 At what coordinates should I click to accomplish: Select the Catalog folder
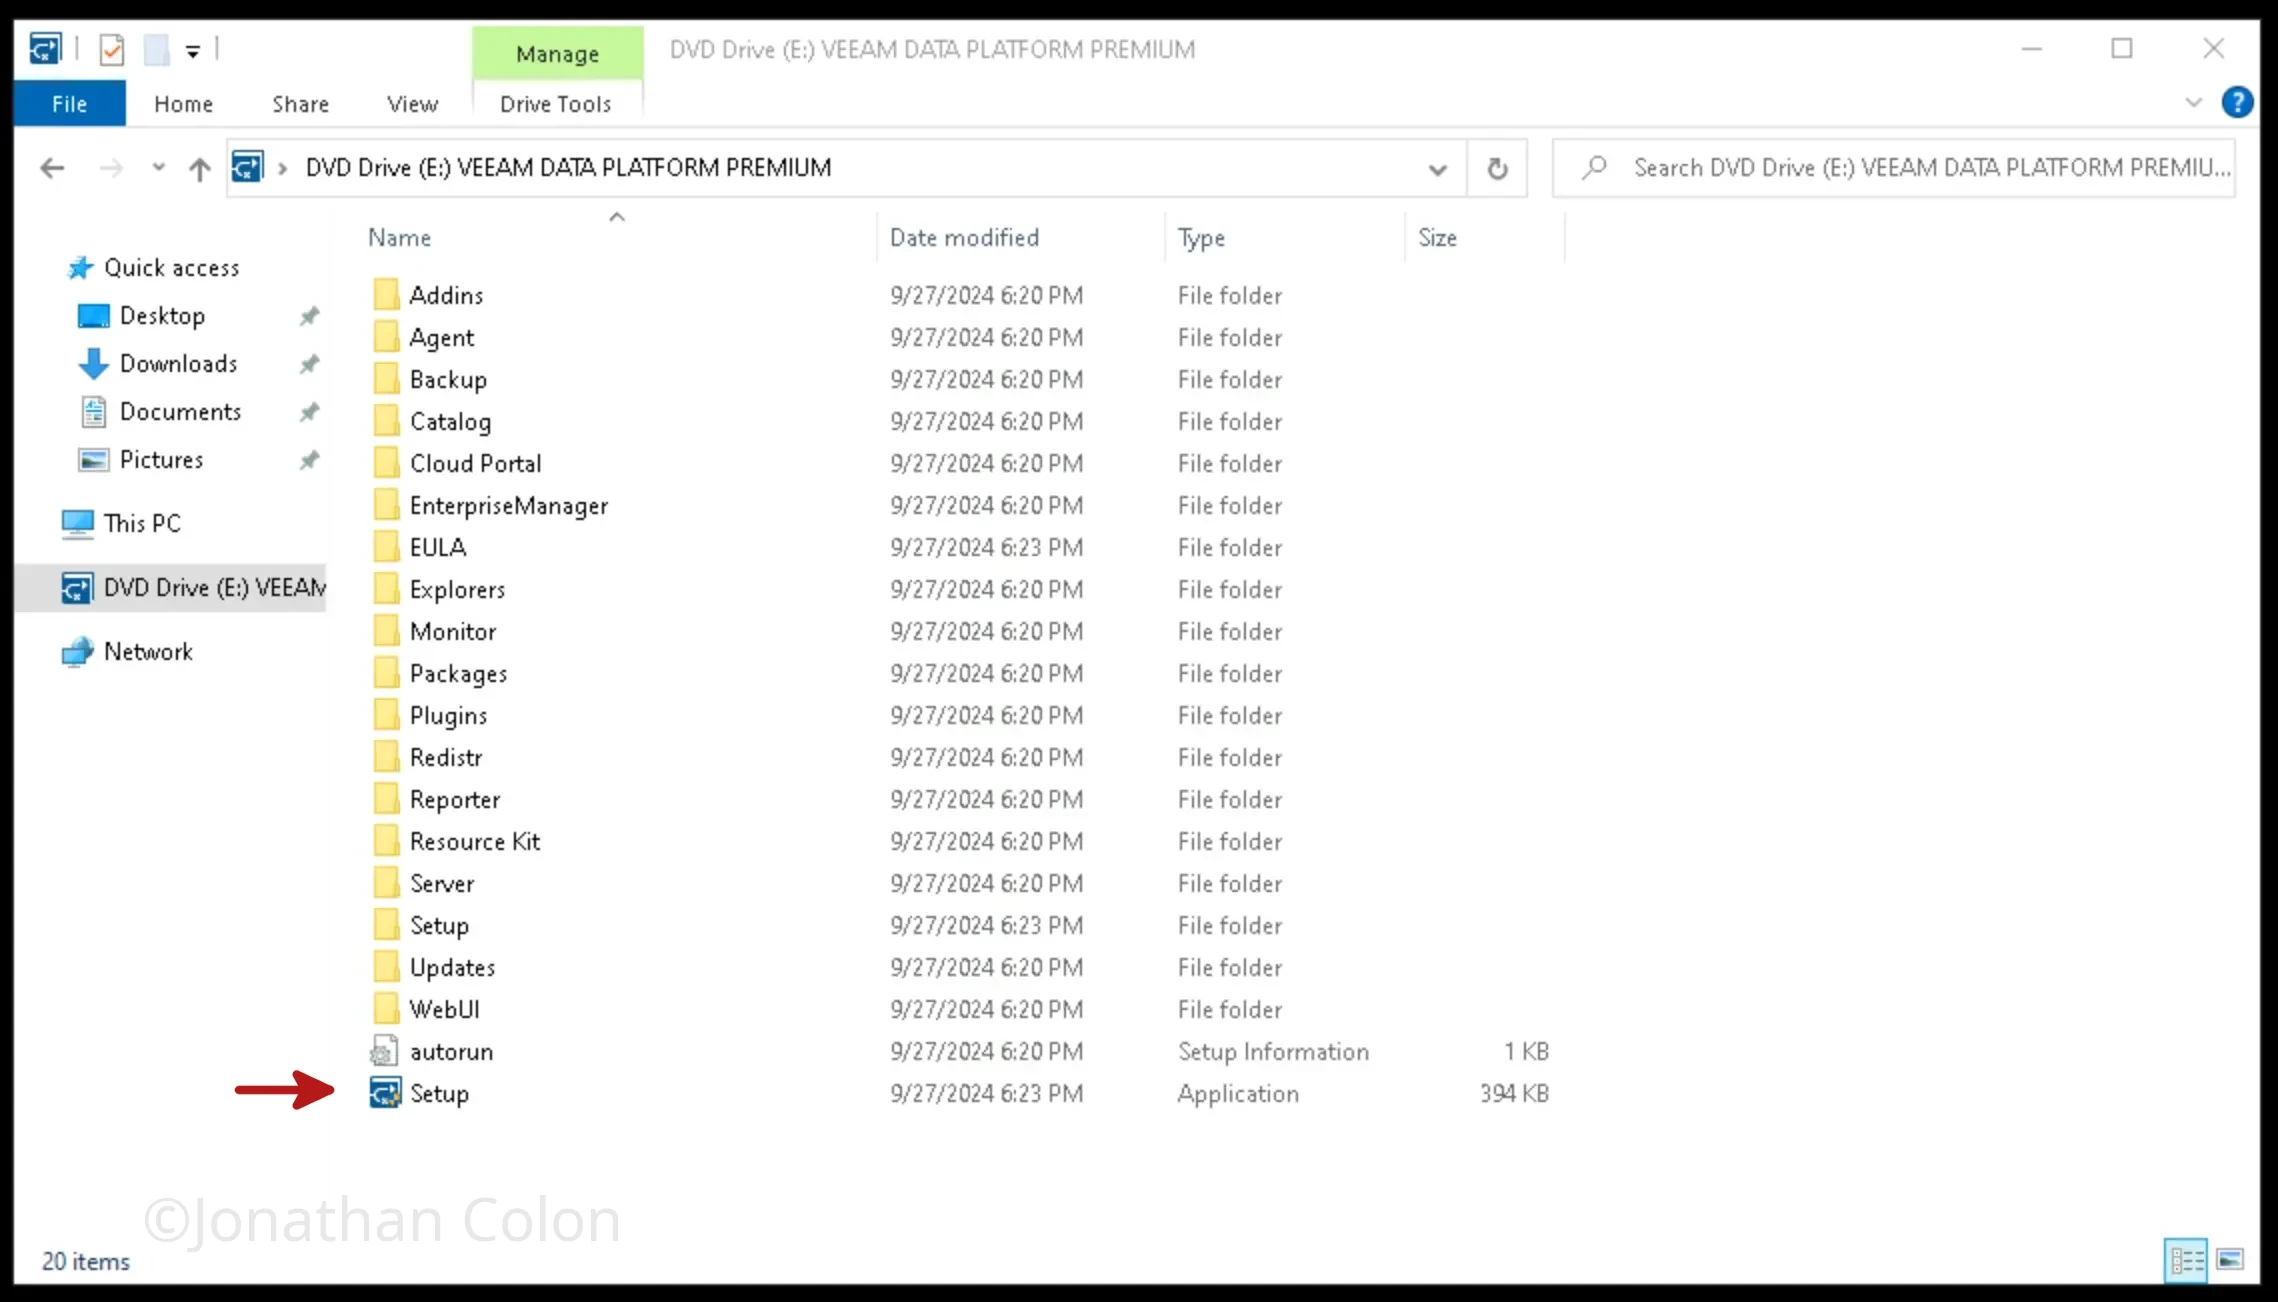[x=432, y=421]
